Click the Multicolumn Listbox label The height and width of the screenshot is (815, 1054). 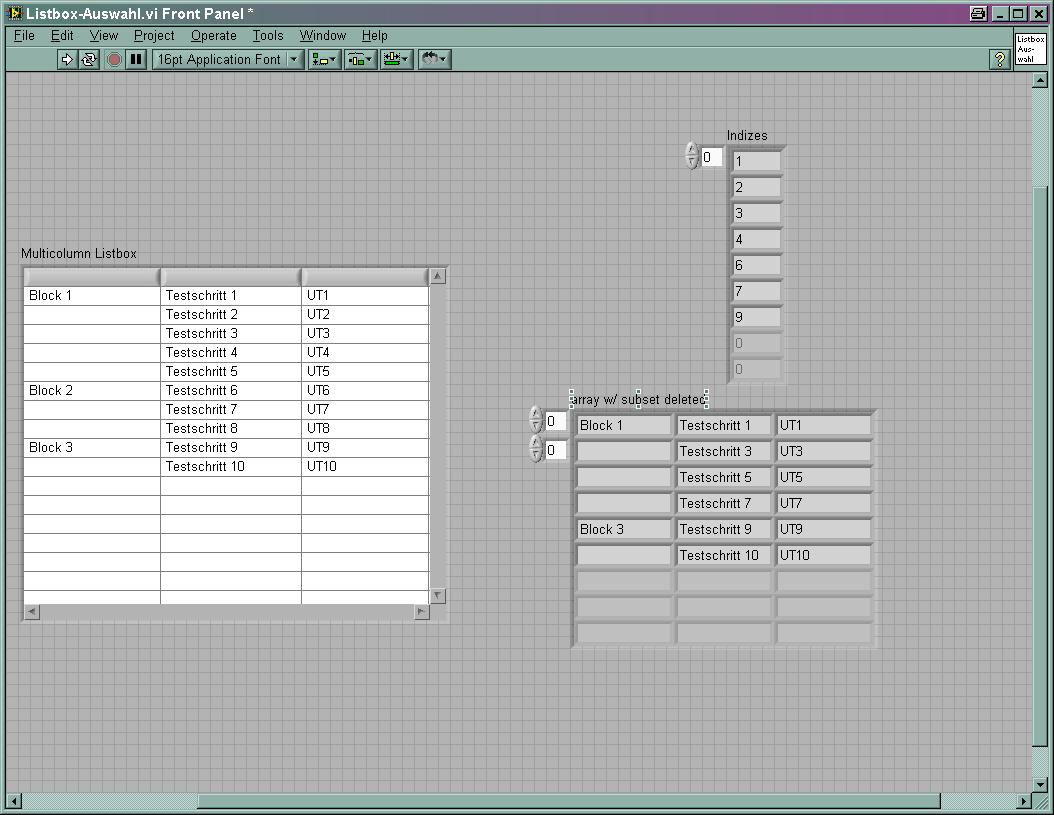click(x=79, y=254)
